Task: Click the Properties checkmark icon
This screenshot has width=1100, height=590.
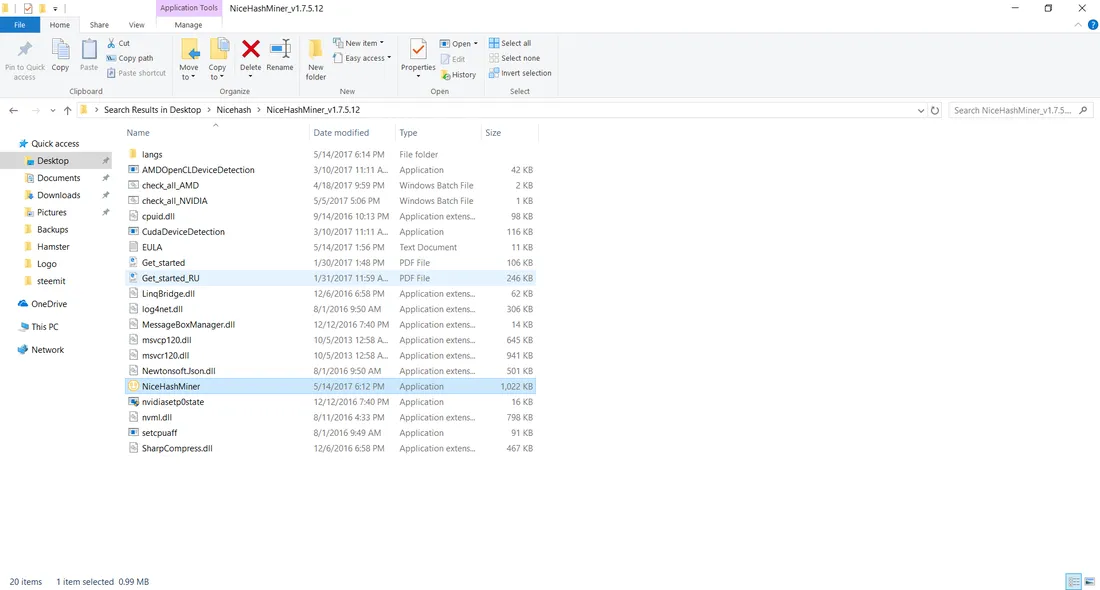Action: tap(418, 49)
